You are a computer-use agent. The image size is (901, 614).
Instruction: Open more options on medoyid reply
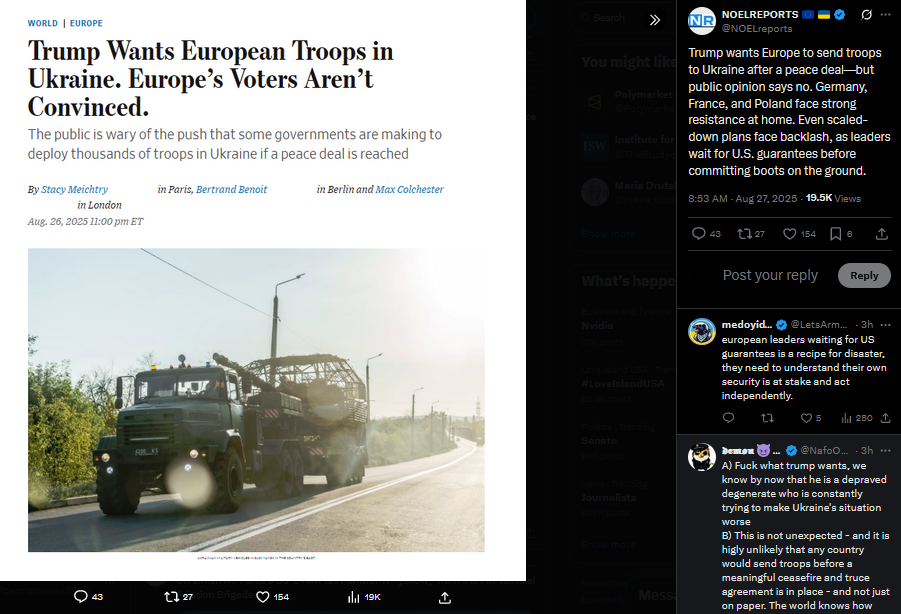click(885, 325)
